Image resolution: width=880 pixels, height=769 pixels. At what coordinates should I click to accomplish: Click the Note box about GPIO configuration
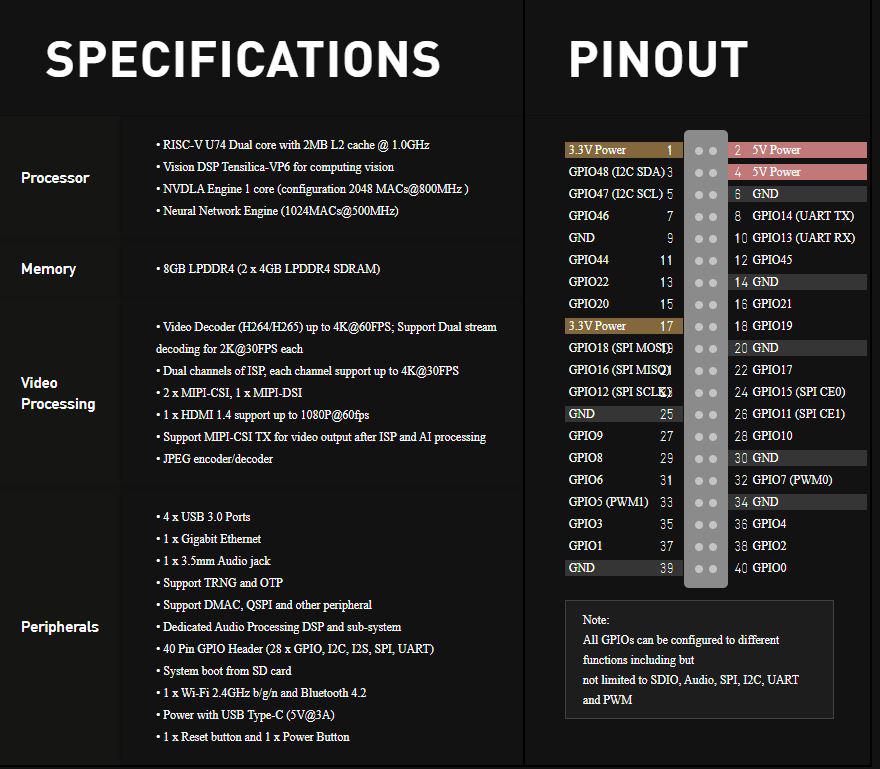point(699,659)
